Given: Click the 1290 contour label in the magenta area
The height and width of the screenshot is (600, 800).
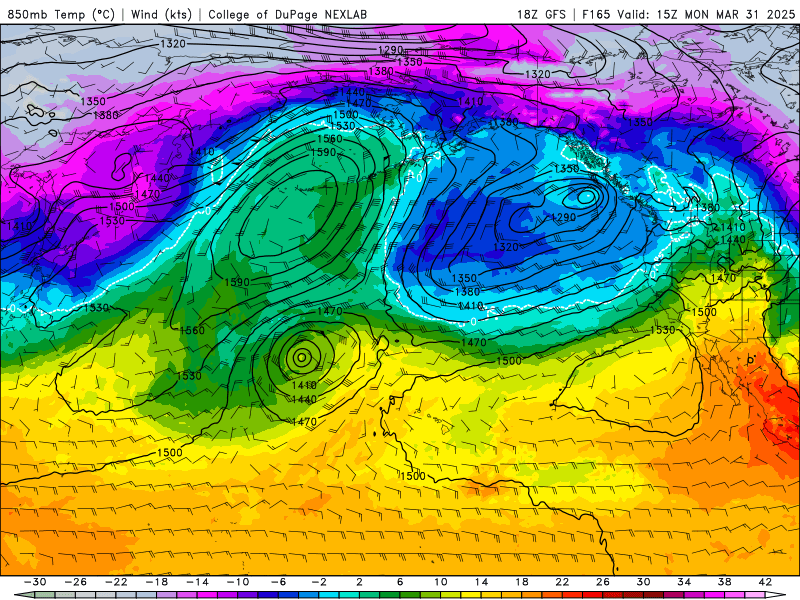Looking at the screenshot, I should pos(390,50).
